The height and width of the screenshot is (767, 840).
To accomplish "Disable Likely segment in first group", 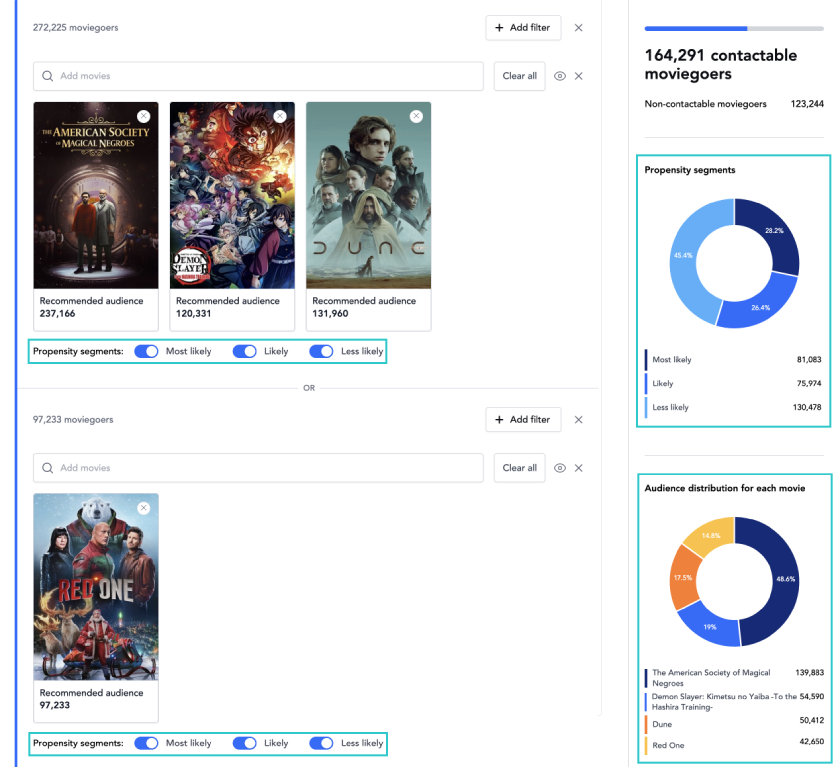I will (x=245, y=351).
